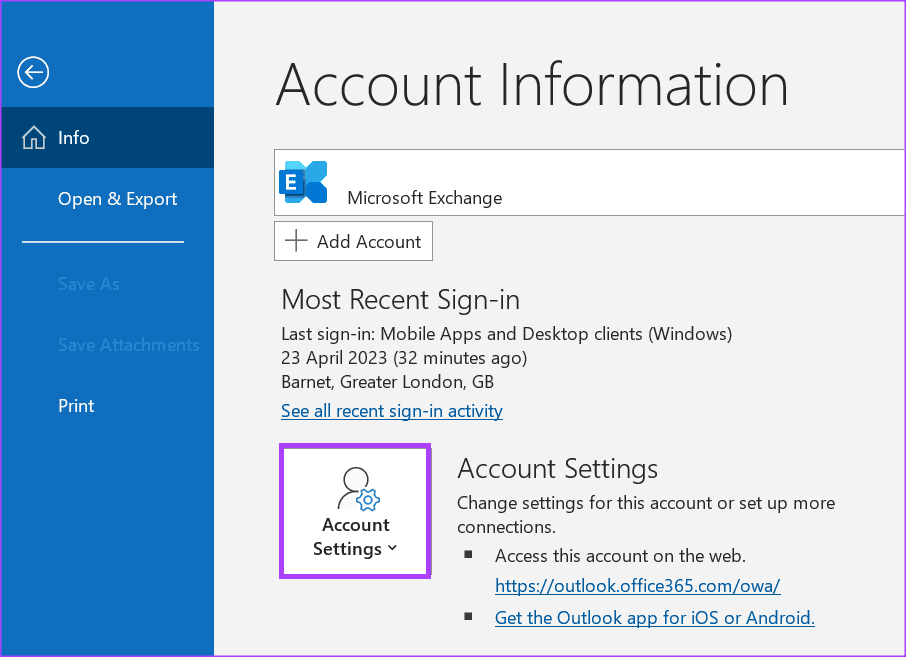Click the back arrow circle icon
The width and height of the screenshot is (906, 657).
tap(33, 72)
